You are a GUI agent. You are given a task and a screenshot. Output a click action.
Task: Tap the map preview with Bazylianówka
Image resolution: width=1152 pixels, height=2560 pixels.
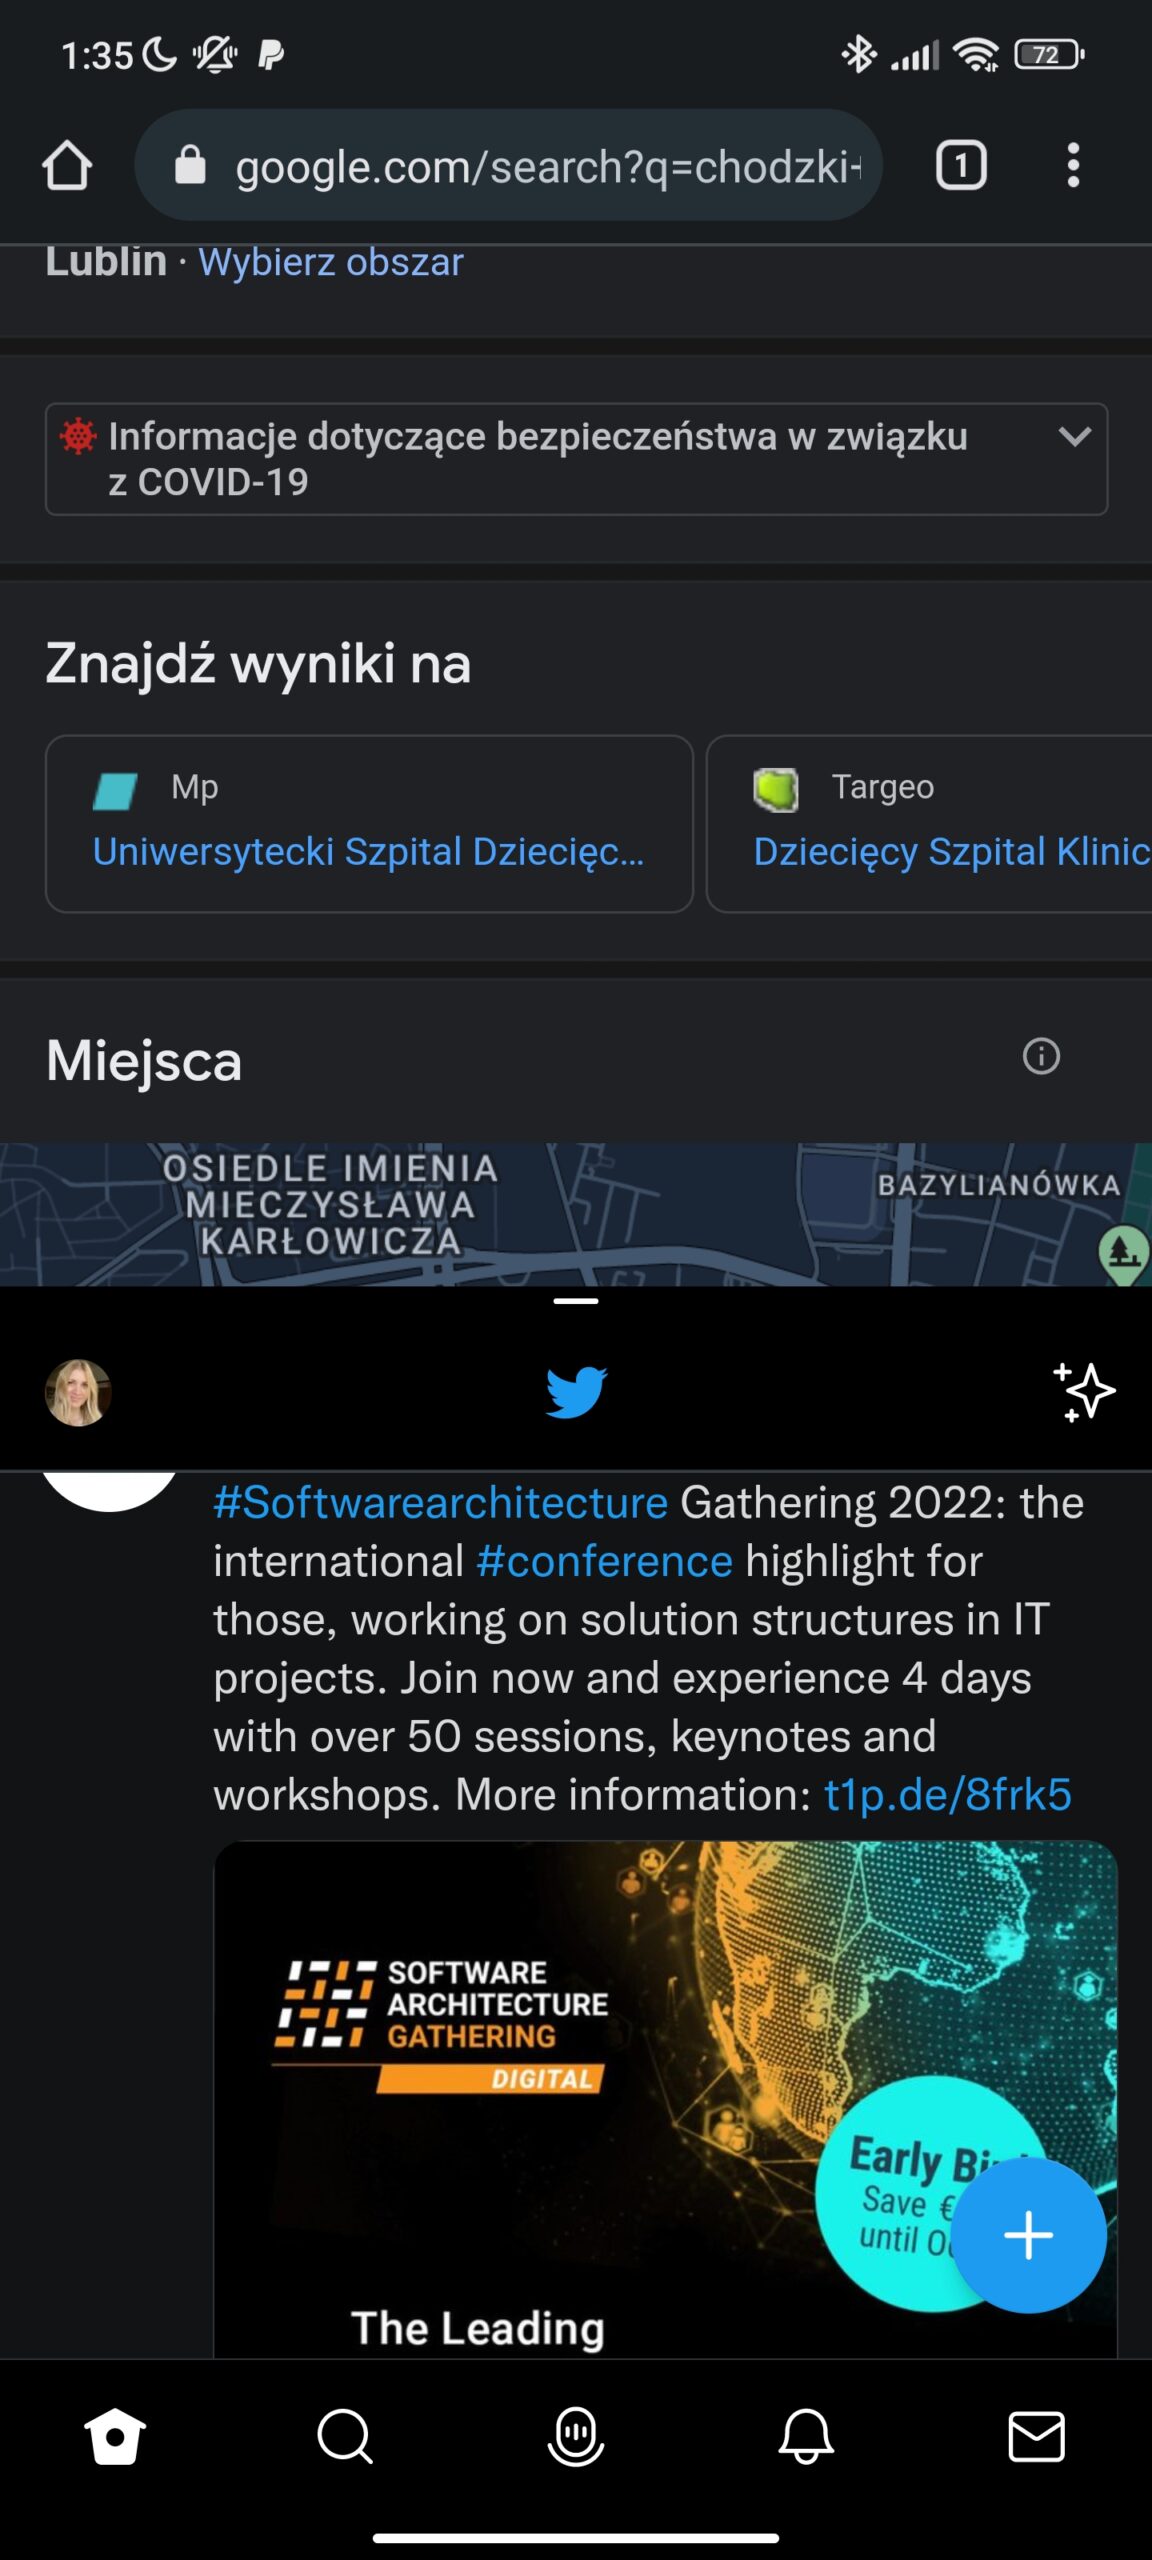[576, 1214]
